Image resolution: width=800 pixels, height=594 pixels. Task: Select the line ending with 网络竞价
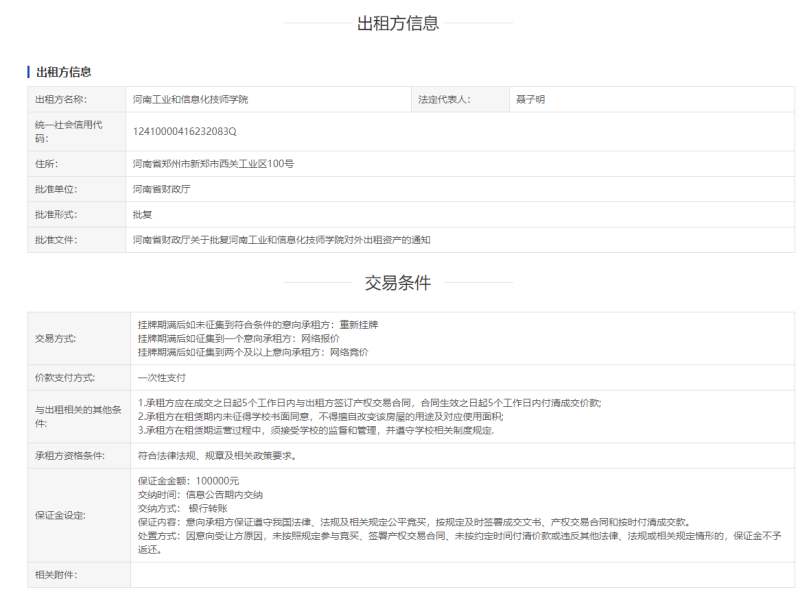(253, 352)
